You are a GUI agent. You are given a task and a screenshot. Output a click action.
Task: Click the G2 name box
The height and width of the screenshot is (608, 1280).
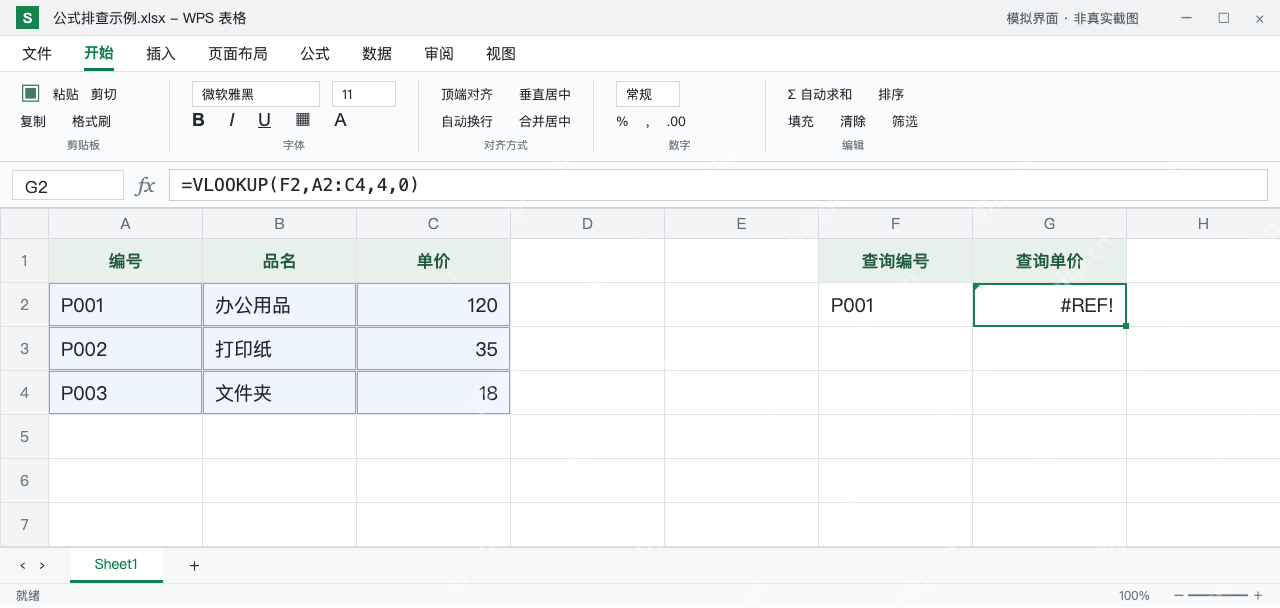tap(68, 186)
